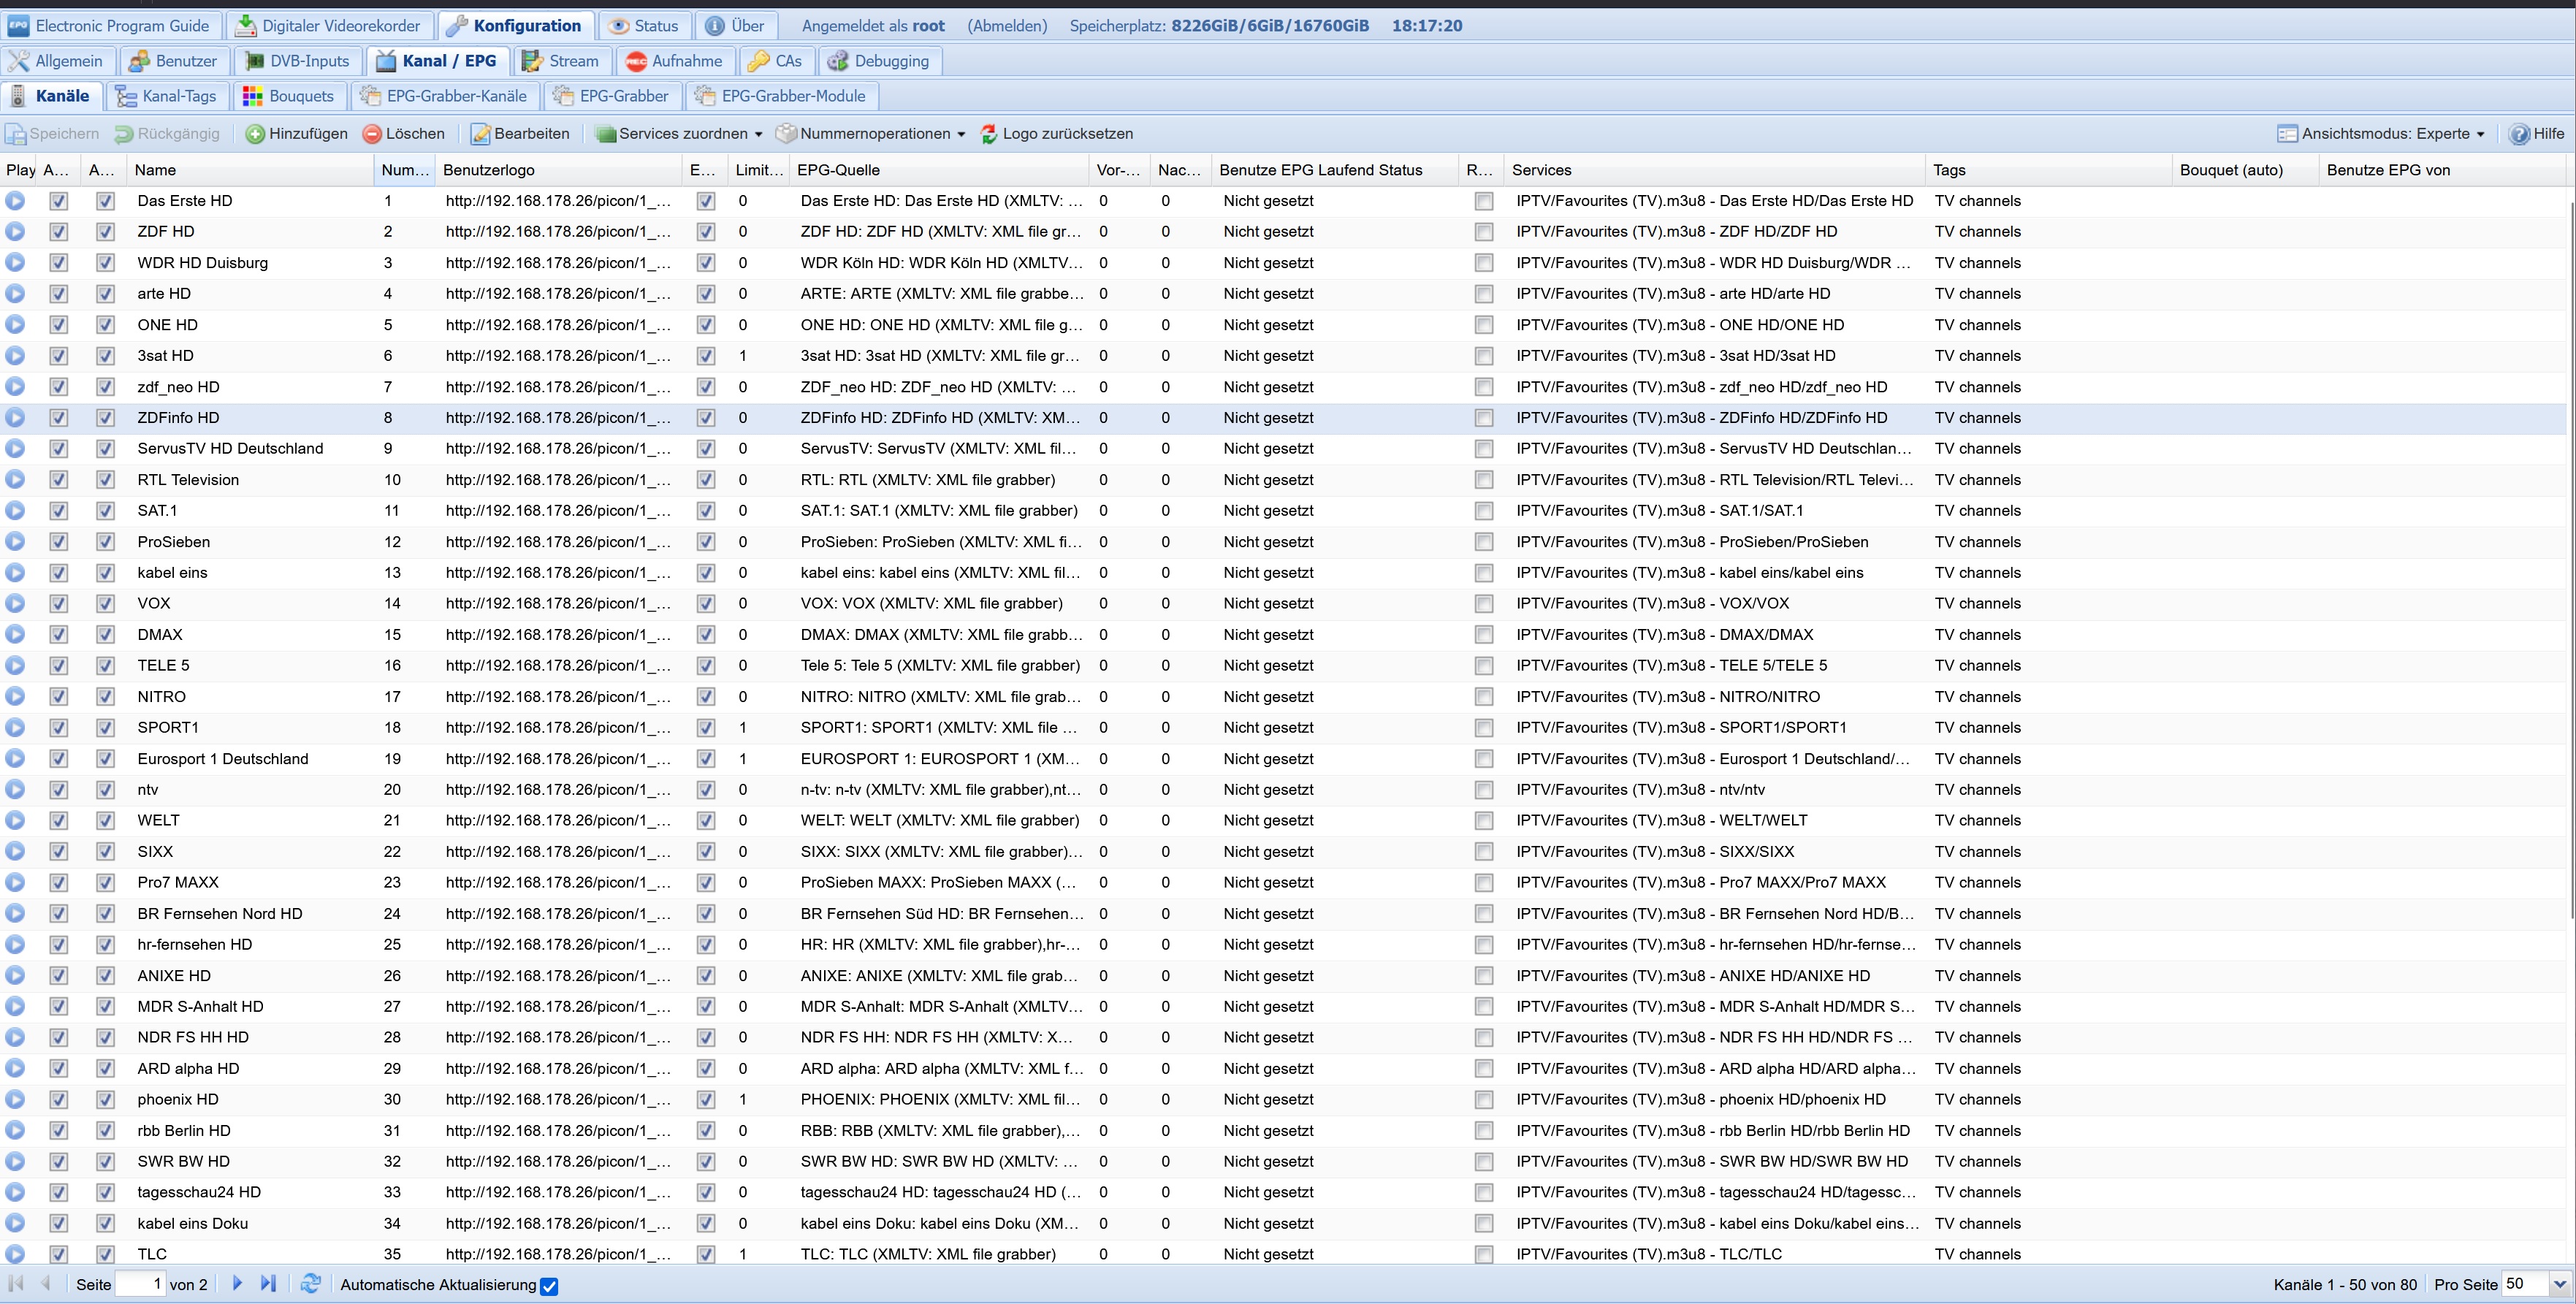This screenshot has width=2576, height=1304.
Task: Toggle R... checkbox for WDR HD Duisburg
Action: point(1484,263)
